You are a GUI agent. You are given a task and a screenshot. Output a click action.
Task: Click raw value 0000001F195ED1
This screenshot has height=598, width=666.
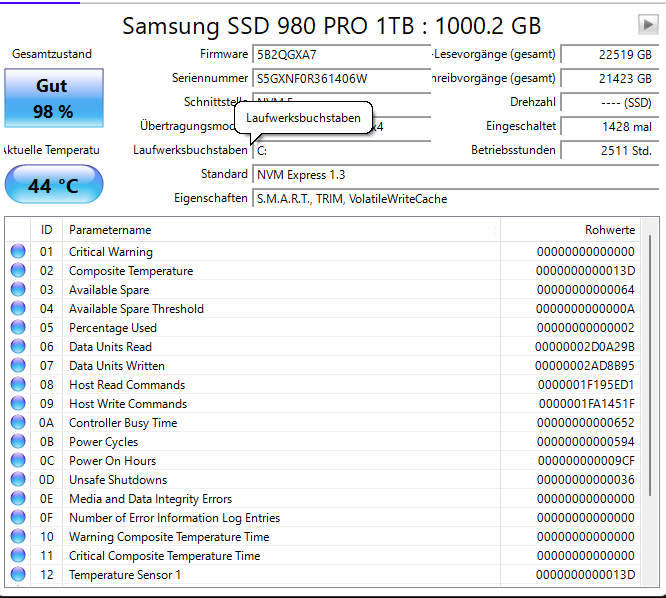586,385
